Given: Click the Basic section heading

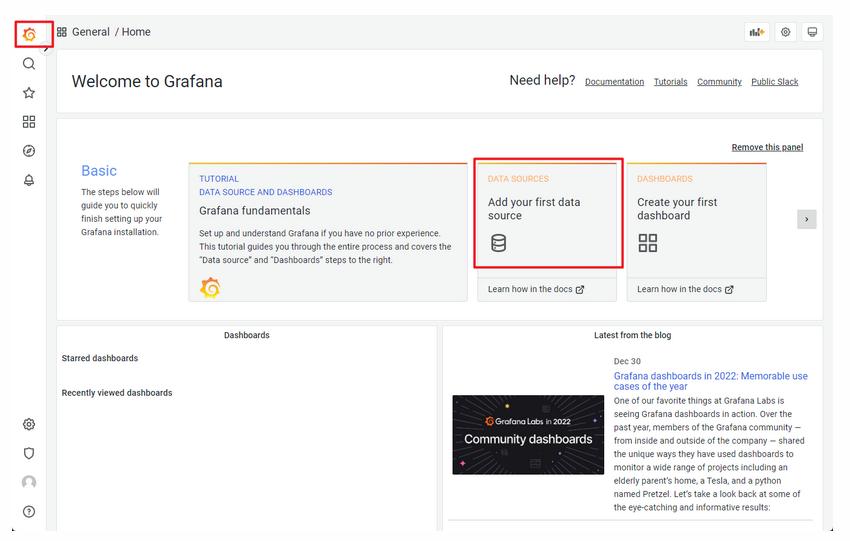Looking at the screenshot, I should 99,171.
